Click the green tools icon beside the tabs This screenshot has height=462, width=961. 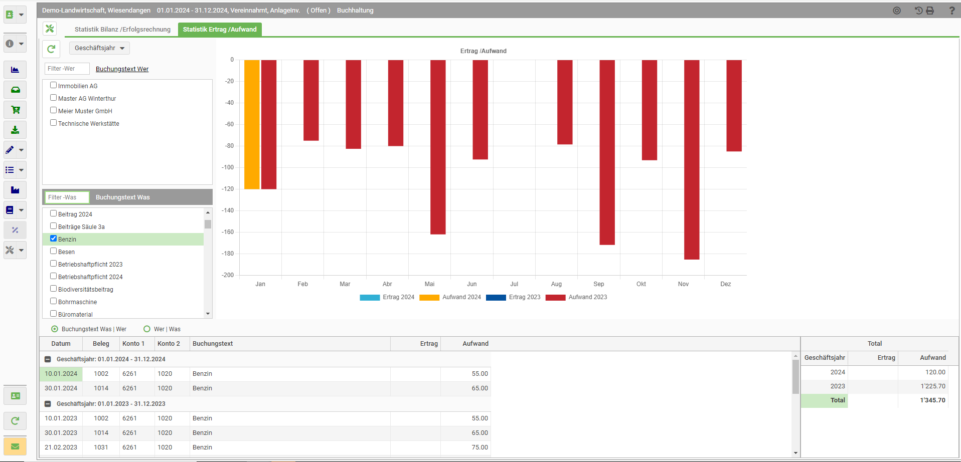point(50,29)
